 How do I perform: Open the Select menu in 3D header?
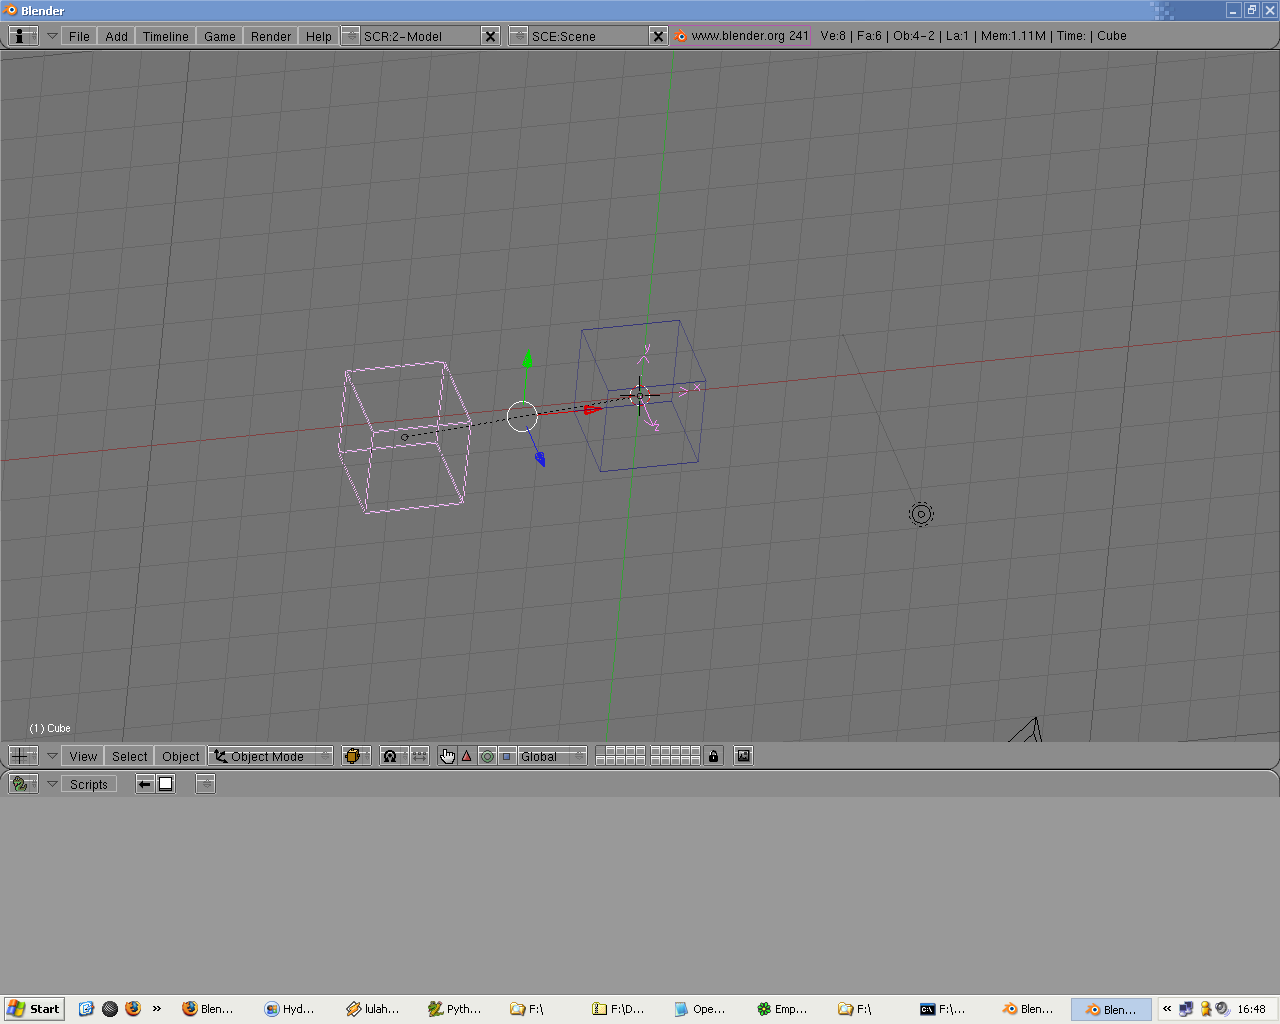pyautogui.click(x=129, y=756)
